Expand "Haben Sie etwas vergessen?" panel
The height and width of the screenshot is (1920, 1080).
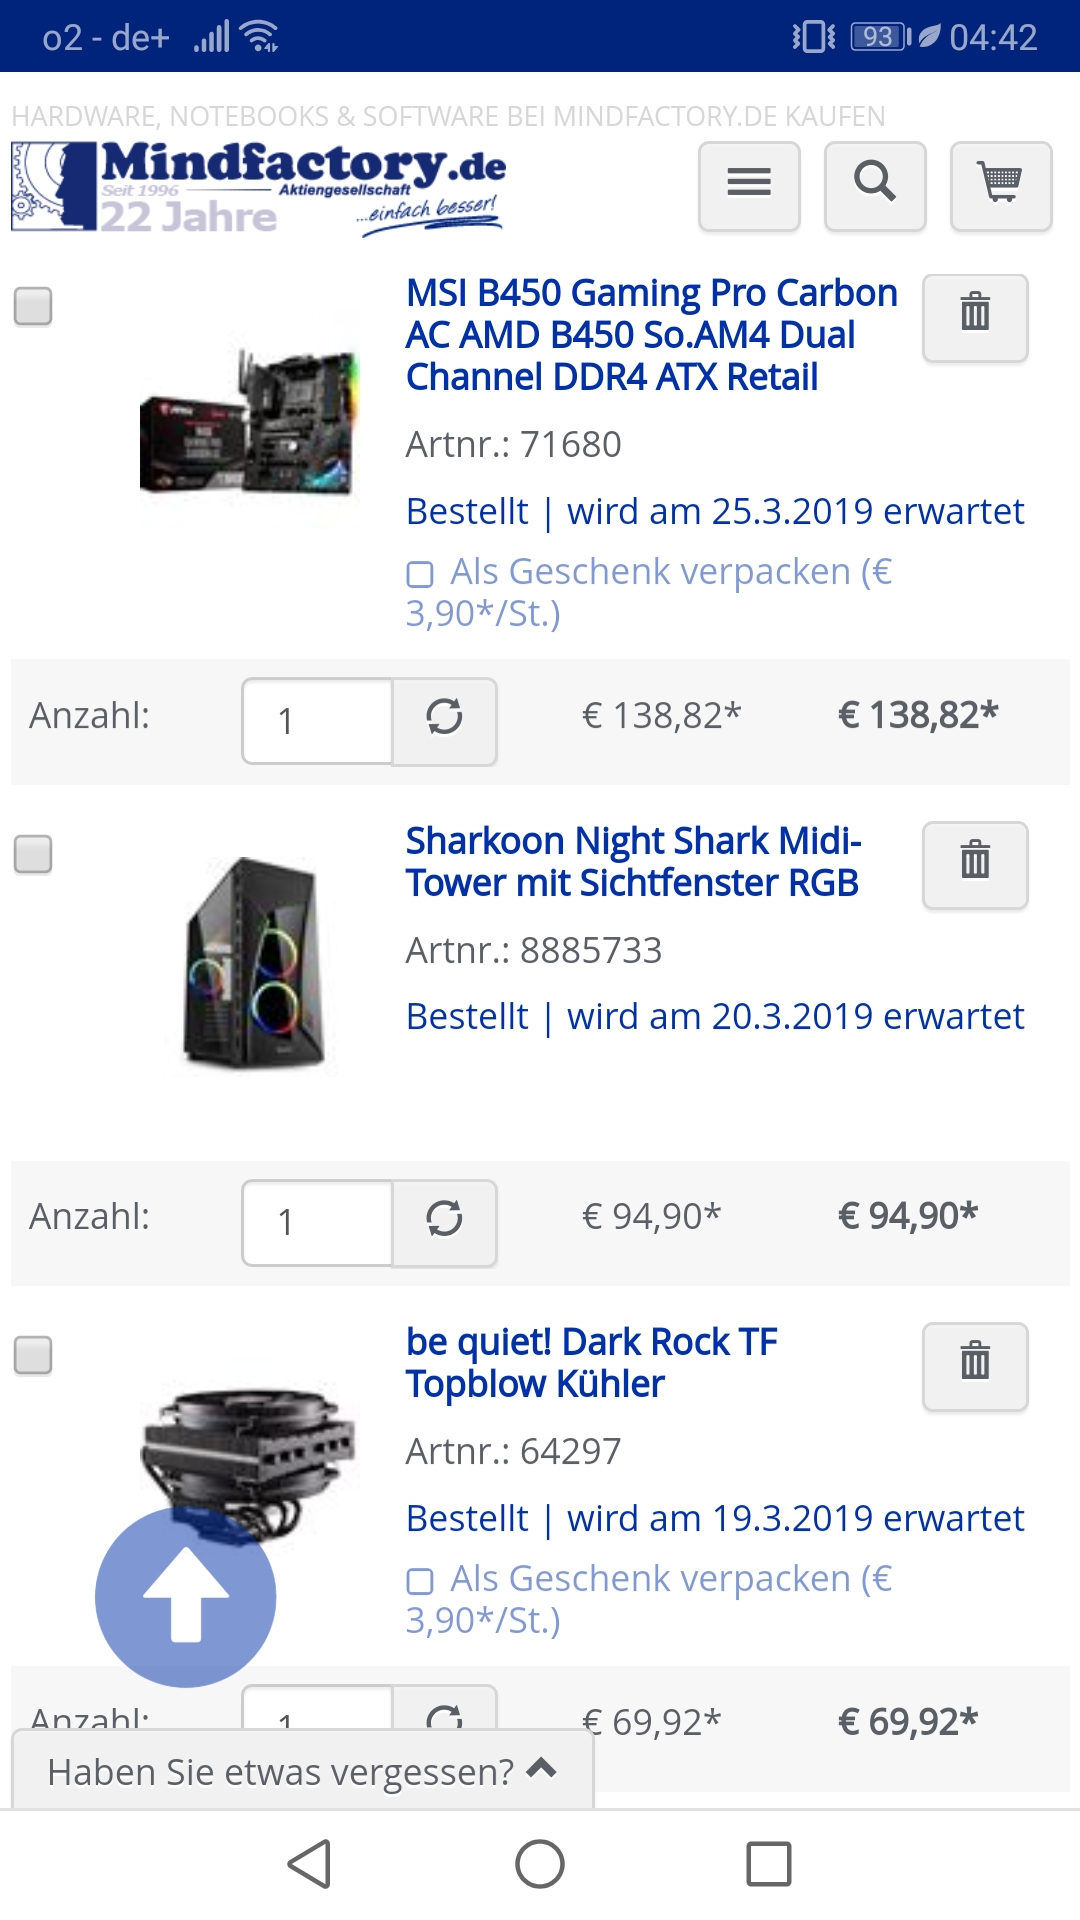[x=302, y=1771]
